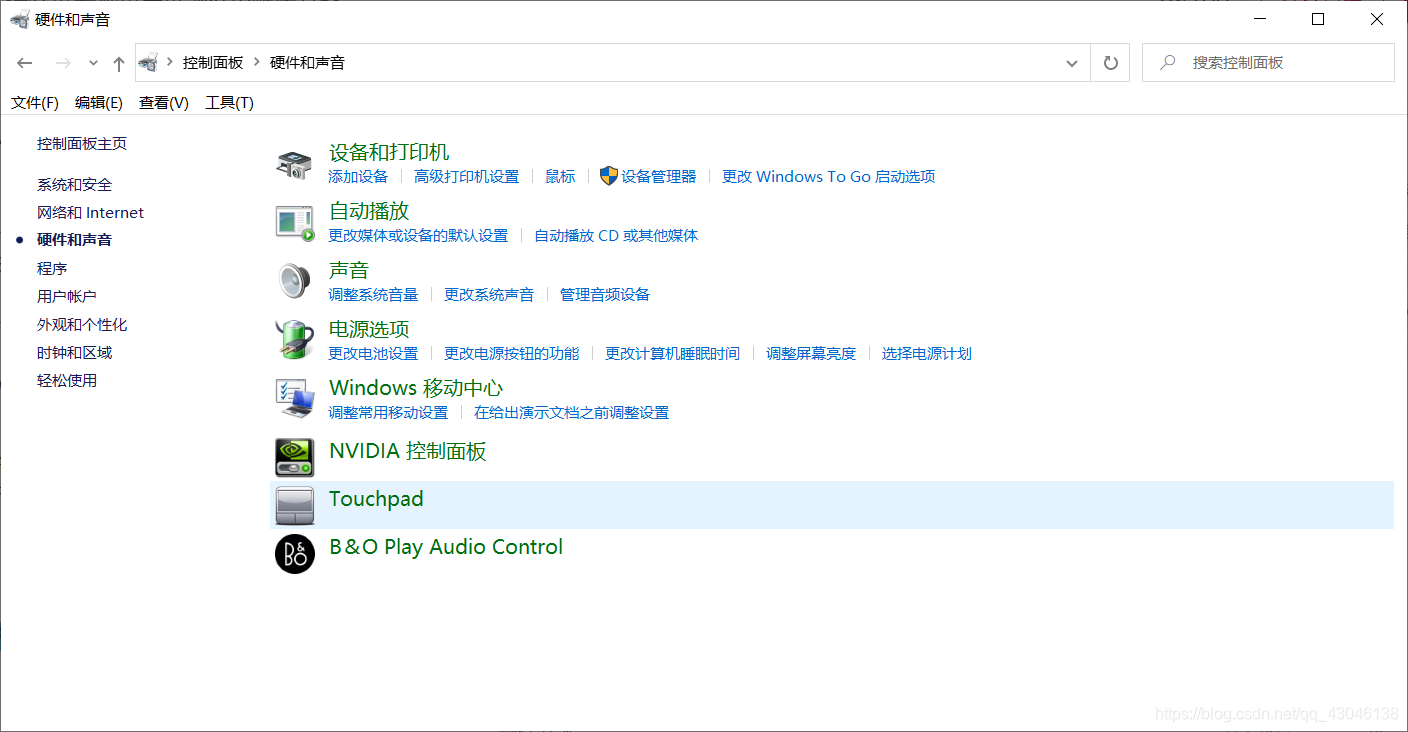The height and width of the screenshot is (732, 1408).
Task: Open the 电源选项 battery icon
Action: pyautogui.click(x=294, y=340)
